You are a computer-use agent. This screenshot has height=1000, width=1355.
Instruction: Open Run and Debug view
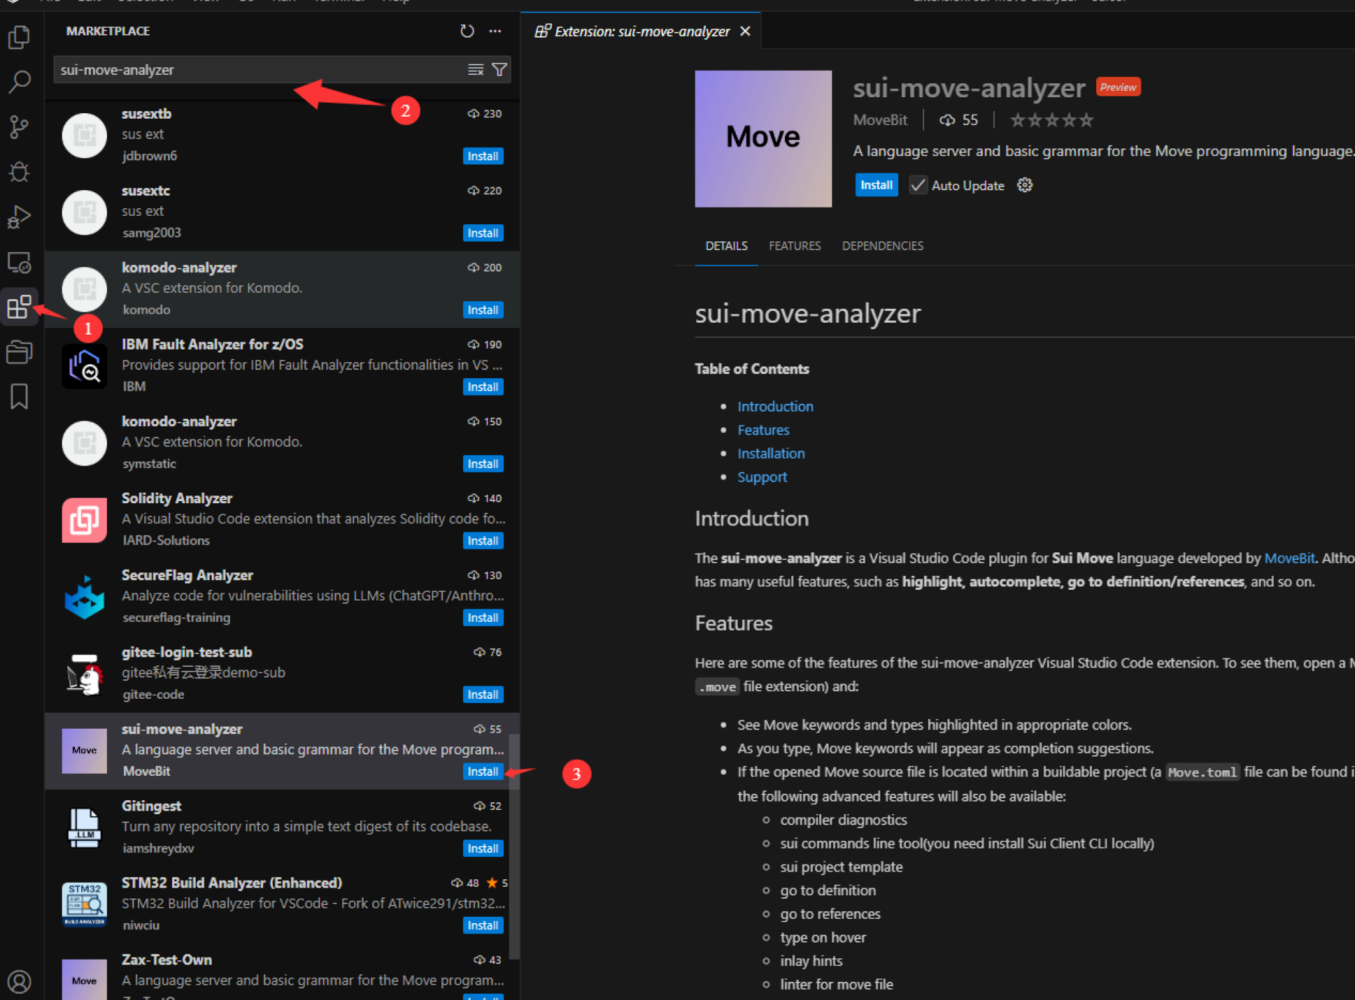[19, 217]
